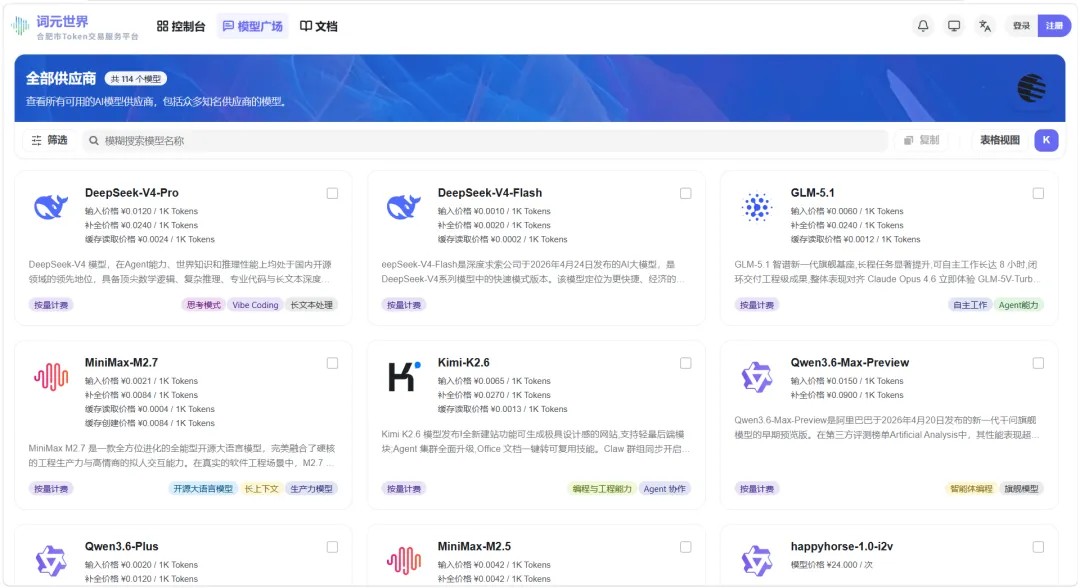Image resolution: width=1080 pixels, height=588 pixels.
Task: Click the Qwen3.6-Max-Preview logo
Action: 757,377
